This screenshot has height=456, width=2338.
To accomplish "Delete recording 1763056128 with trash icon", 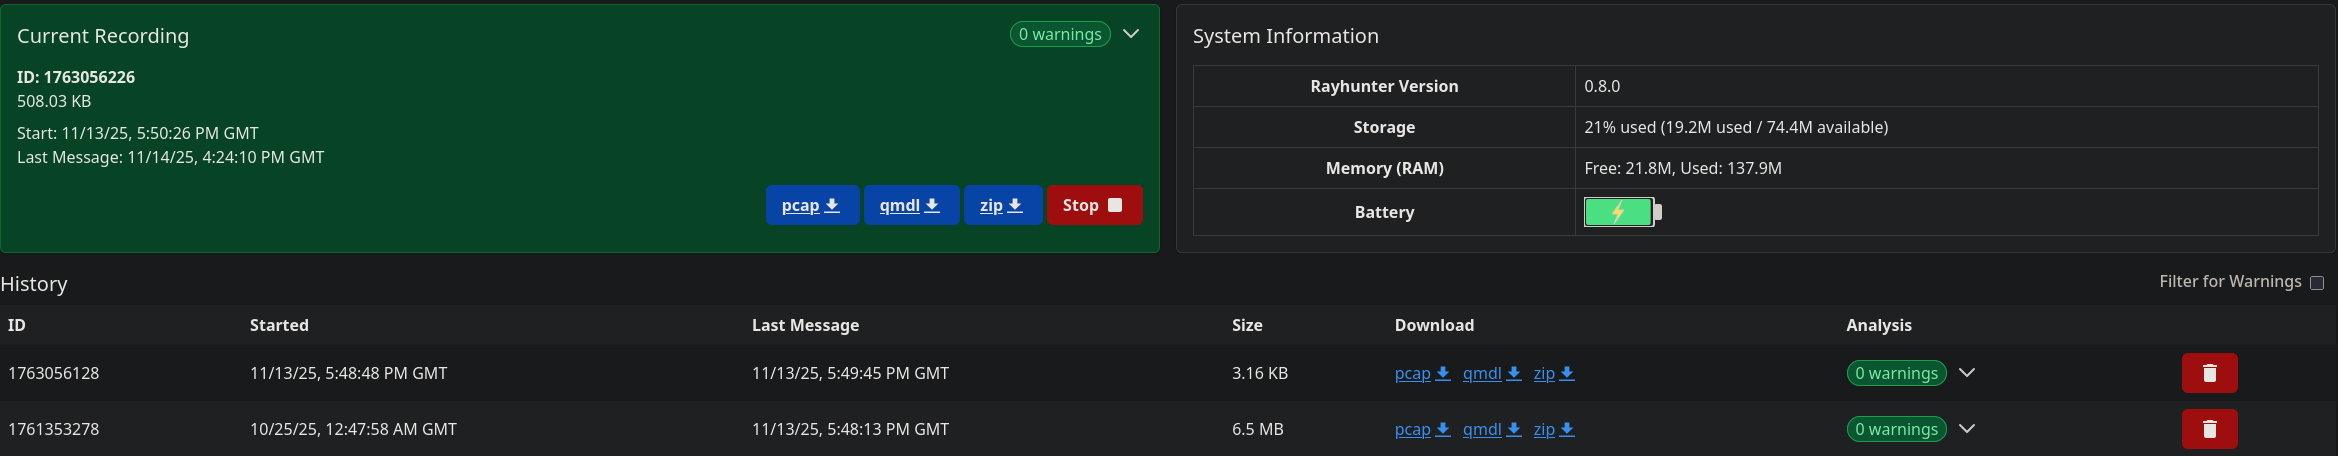I will pos(2209,373).
